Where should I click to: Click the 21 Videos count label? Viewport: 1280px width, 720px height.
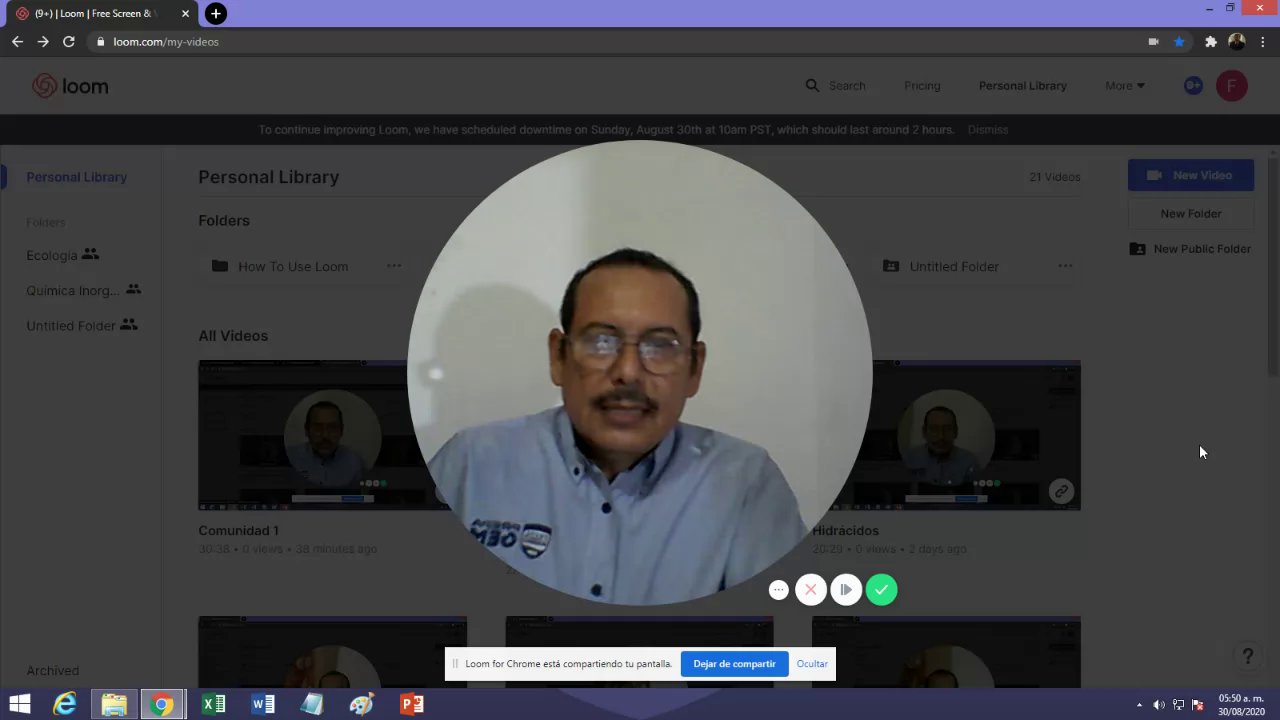pyautogui.click(x=1055, y=177)
